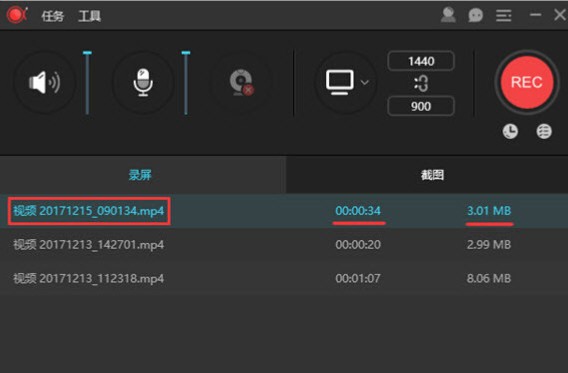Select file 视频 20171213_112318.mp4
The image size is (568, 373).
pyautogui.click(x=89, y=278)
